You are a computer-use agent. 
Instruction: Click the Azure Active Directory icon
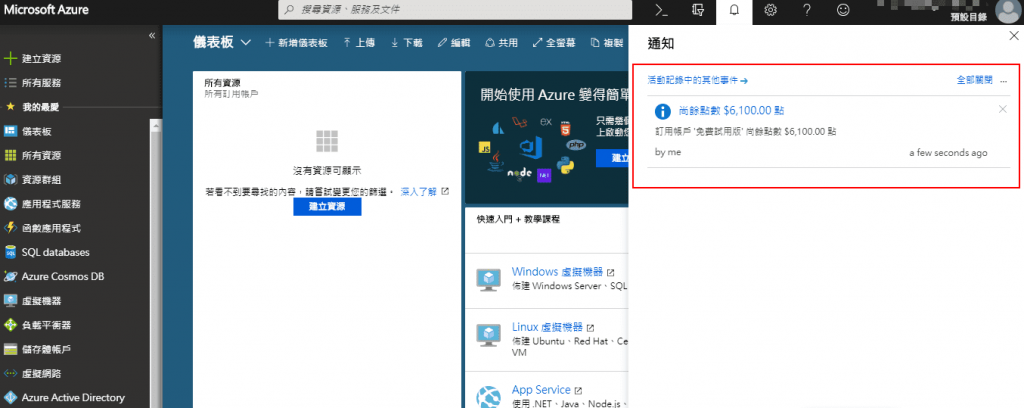10,398
